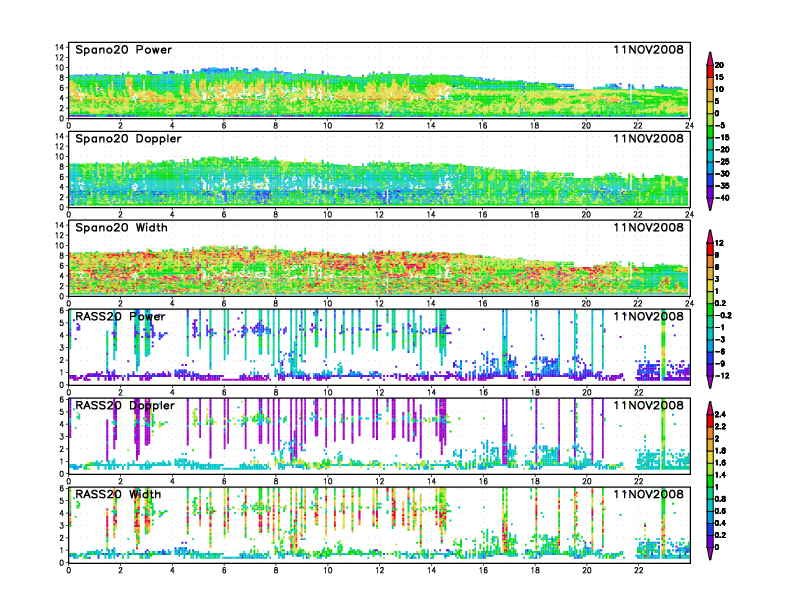Click the x-axis "24" tick under Spano20 Doppler
The width and height of the screenshot is (792, 612).
689,214
